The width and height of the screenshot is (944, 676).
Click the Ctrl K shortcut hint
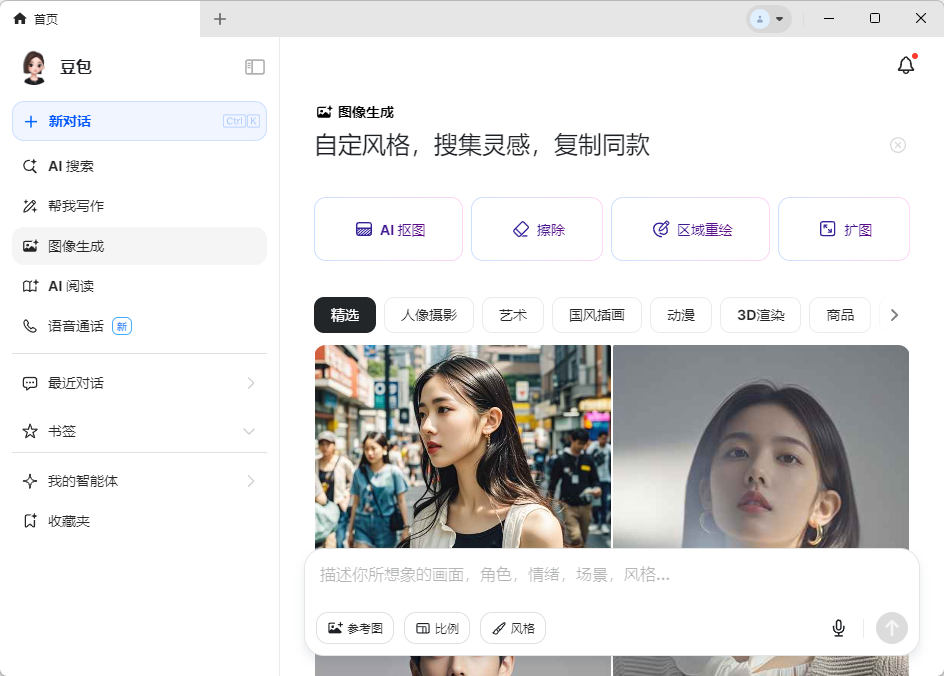241,121
